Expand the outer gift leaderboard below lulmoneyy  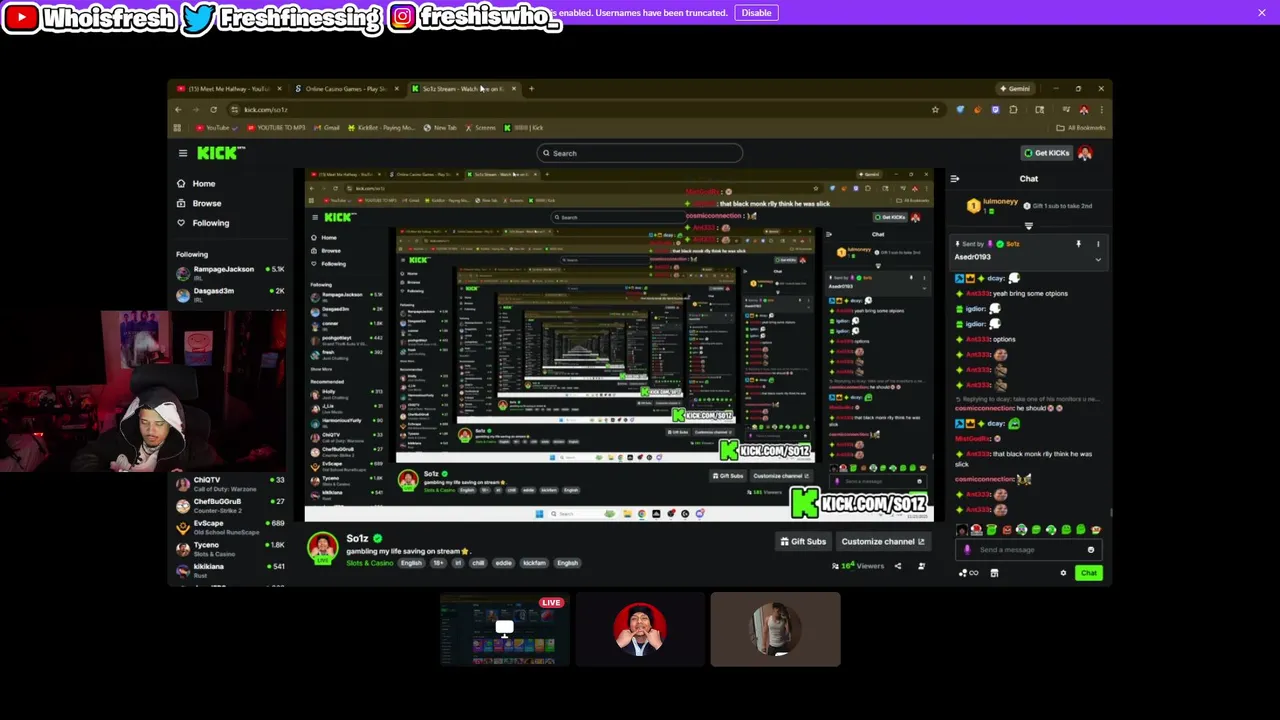click(1028, 226)
